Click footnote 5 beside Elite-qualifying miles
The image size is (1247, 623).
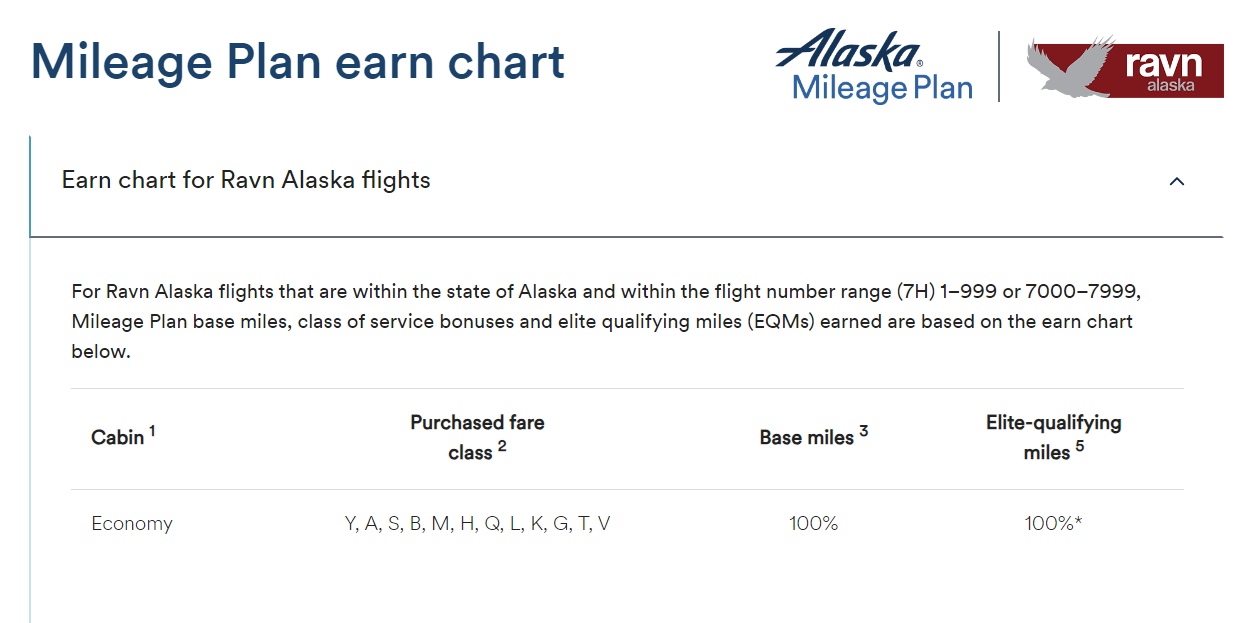[1080, 447]
